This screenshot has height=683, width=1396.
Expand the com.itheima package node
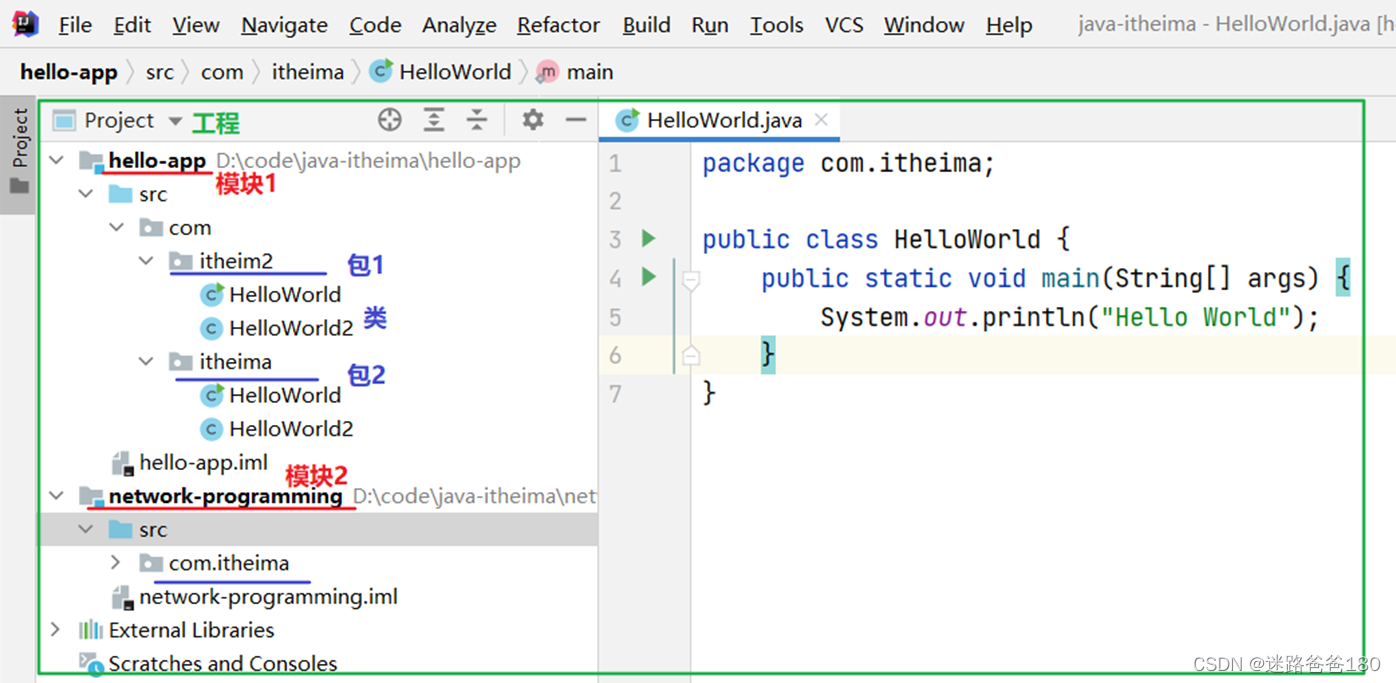coord(117,563)
